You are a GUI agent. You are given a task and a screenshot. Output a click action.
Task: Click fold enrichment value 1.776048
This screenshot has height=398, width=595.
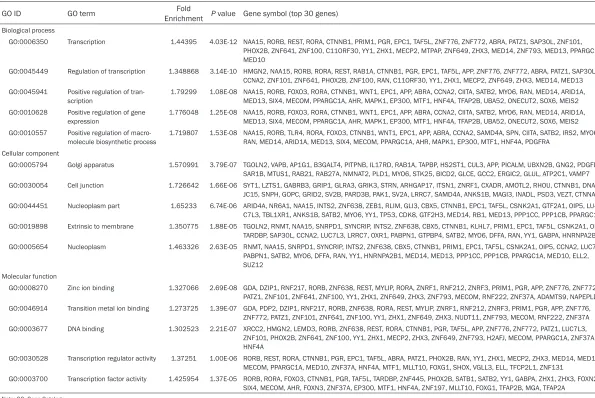coord(184,112)
